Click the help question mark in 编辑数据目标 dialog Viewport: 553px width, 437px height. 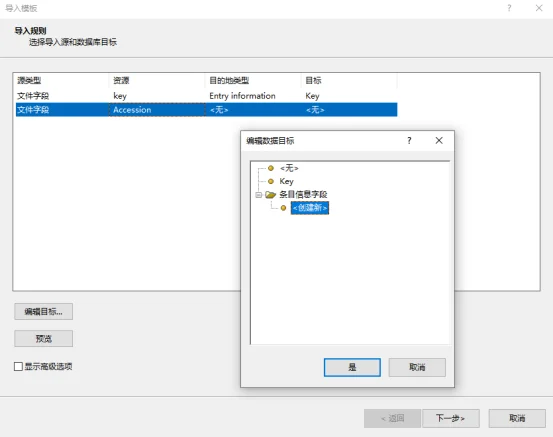click(x=409, y=140)
